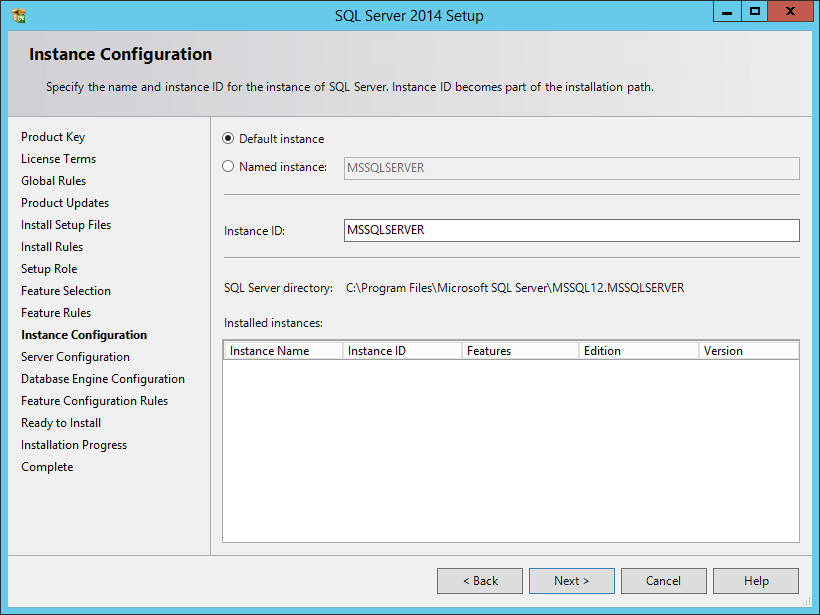Viewport: 820px width, 615px height.
Task: Choose the Named instance radio option
Action: [x=228, y=166]
